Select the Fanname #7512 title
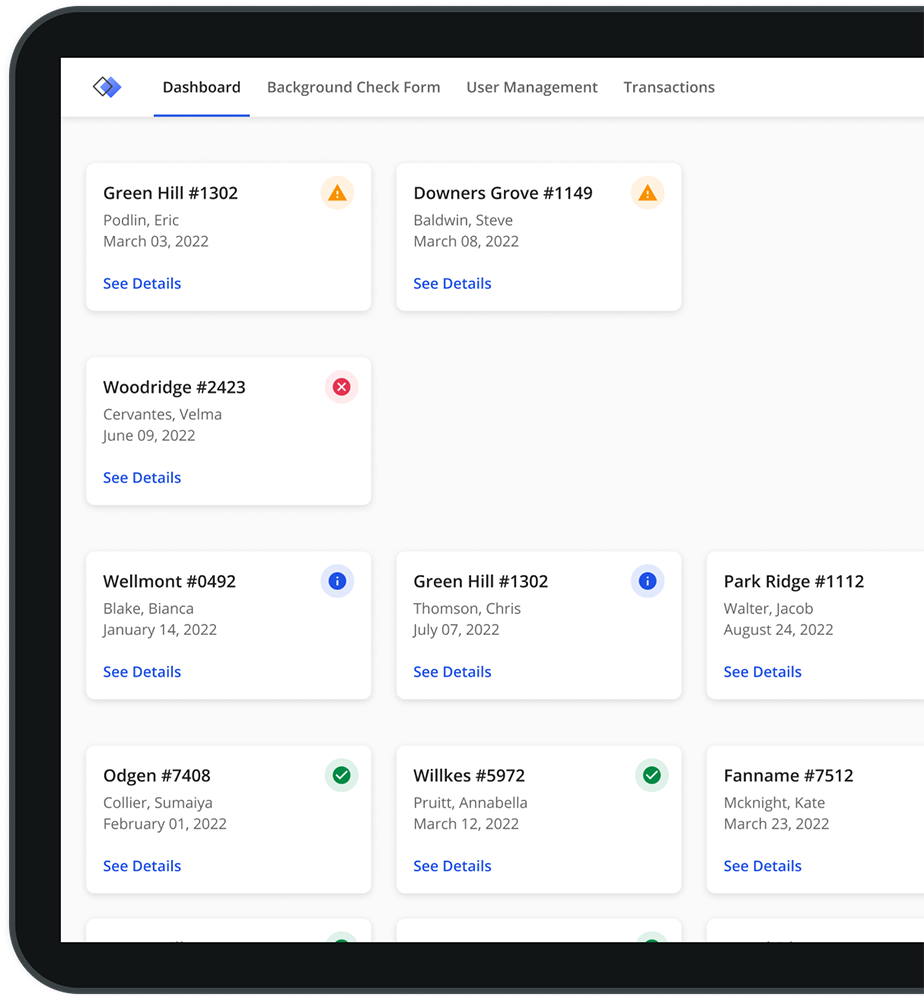The height and width of the screenshot is (1000, 924). point(788,776)
